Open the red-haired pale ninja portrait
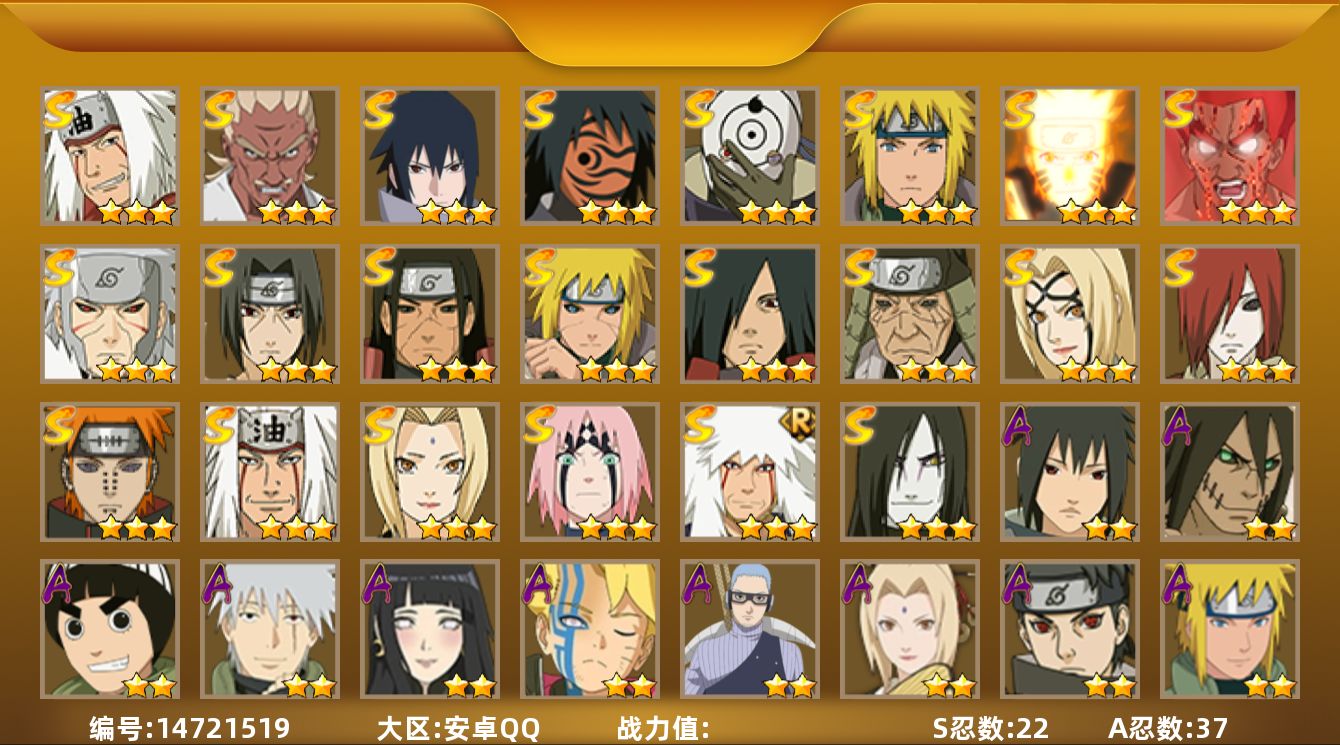Viewport: 1340px width, 745px height. pyautogui.click(x=1230, y=314)
